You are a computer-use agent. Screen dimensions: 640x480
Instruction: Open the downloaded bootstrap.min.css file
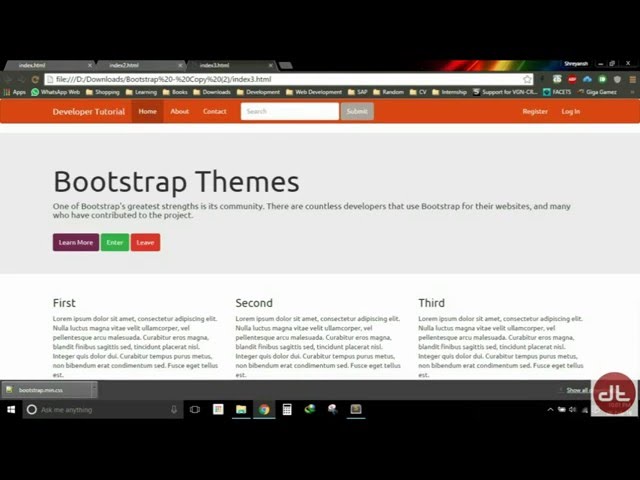click(x=46, y=390)
